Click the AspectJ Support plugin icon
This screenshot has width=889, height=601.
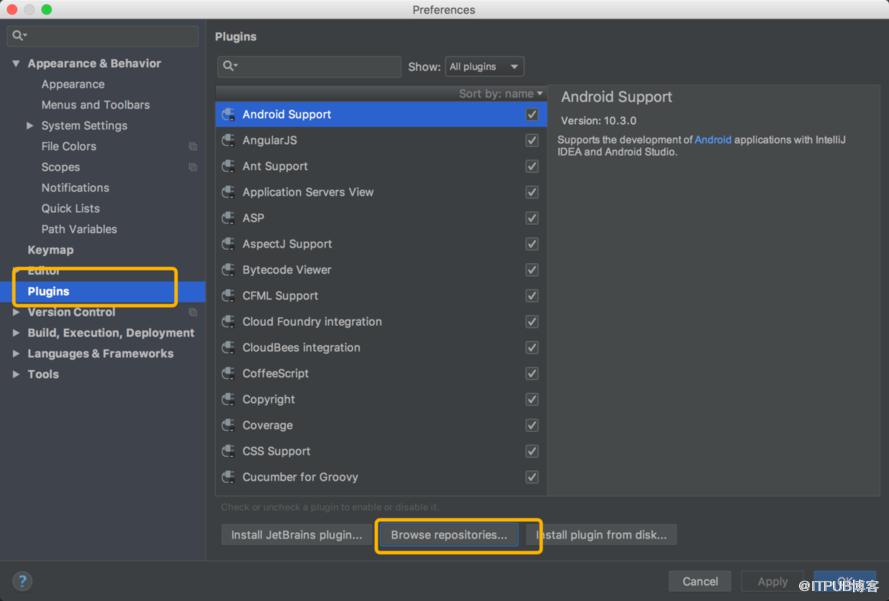pos(228,244)
